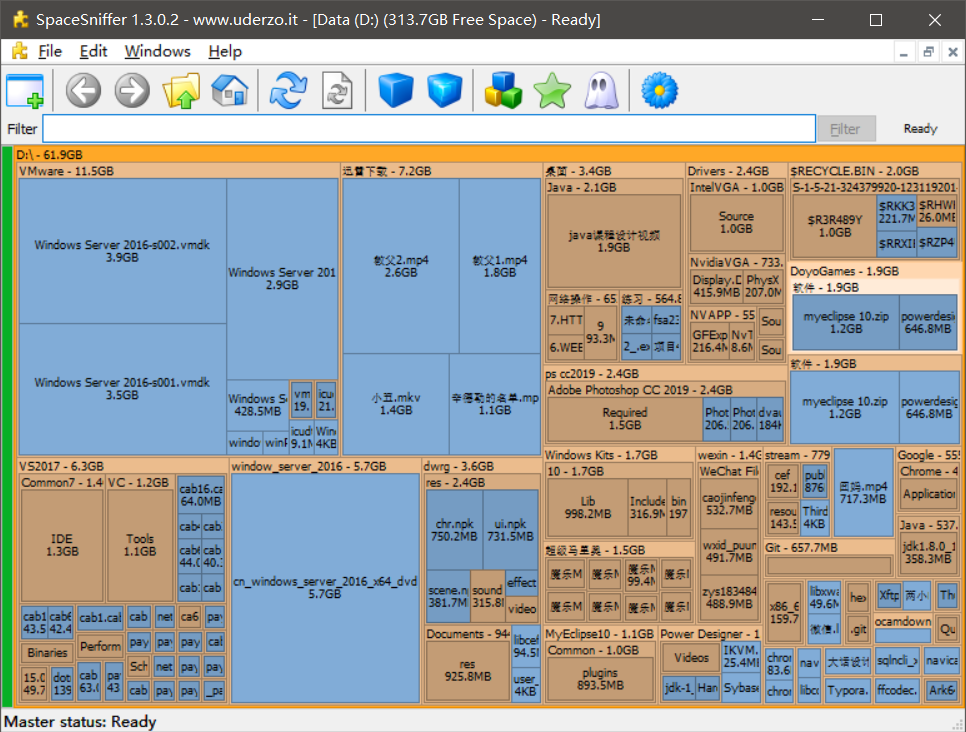Go forward using the right arrow icon
The image size is (966, 732).
[132, 90]
